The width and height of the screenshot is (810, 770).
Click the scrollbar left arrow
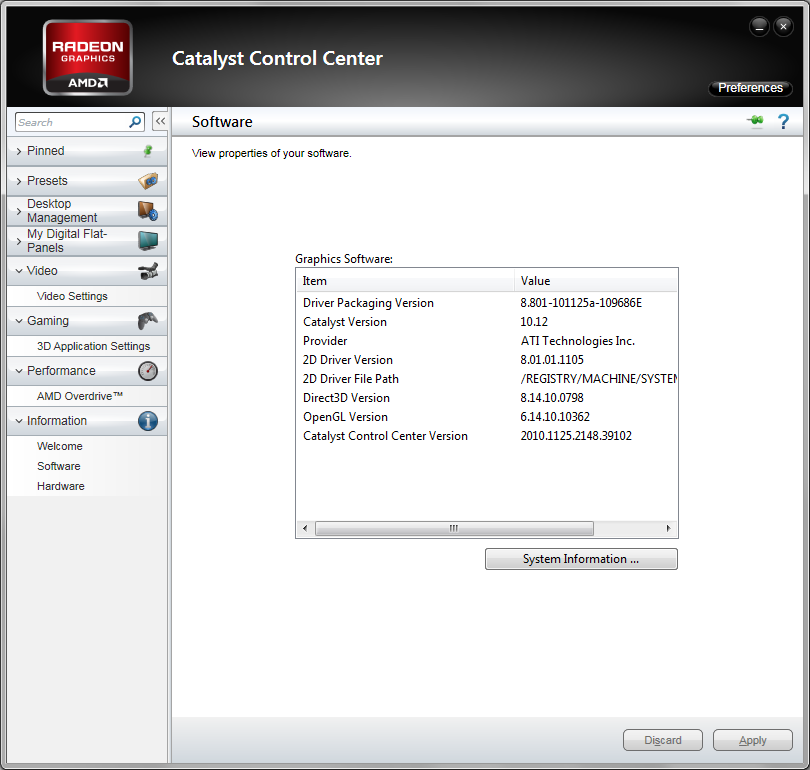click(305, 528)
